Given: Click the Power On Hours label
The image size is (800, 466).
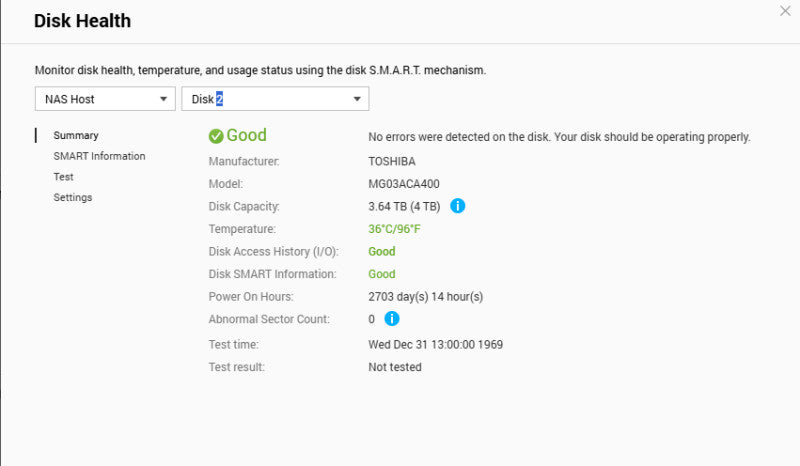Looking at the screenshot, I should point(251,297).
